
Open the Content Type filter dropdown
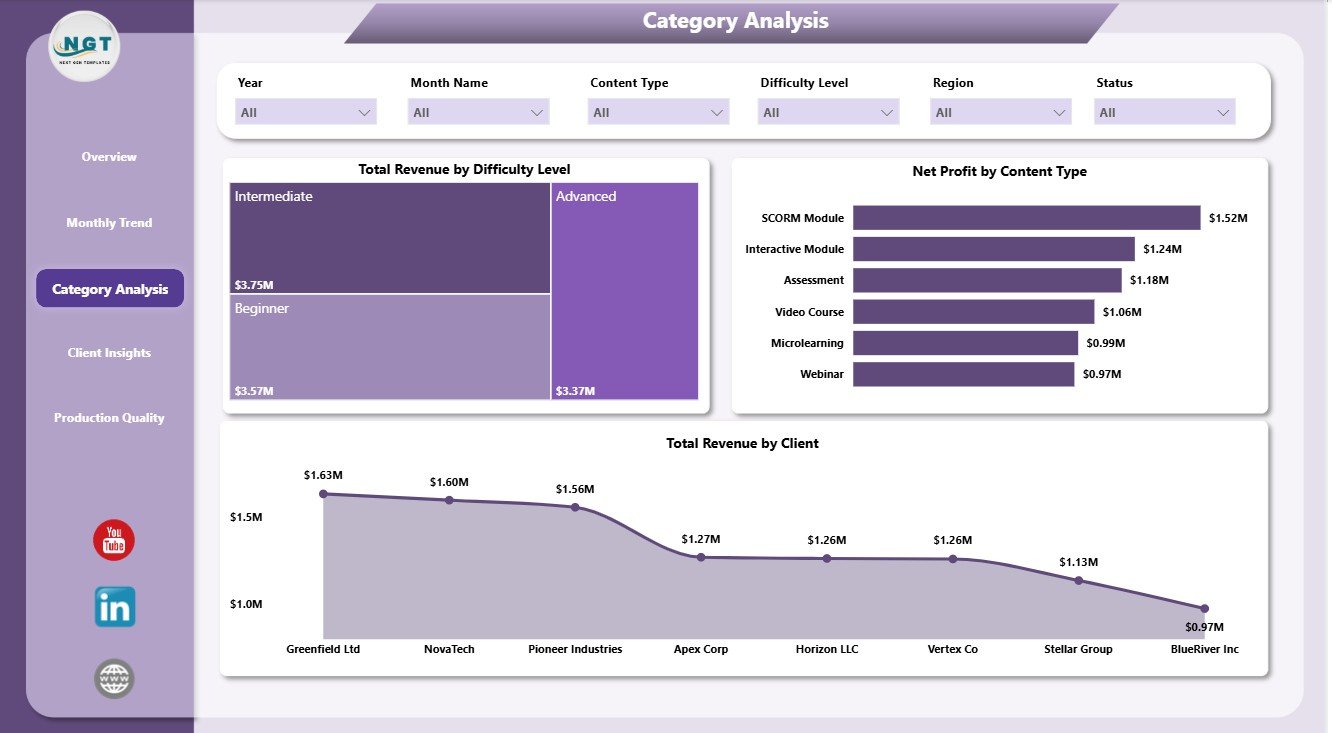tap(659, 112)
